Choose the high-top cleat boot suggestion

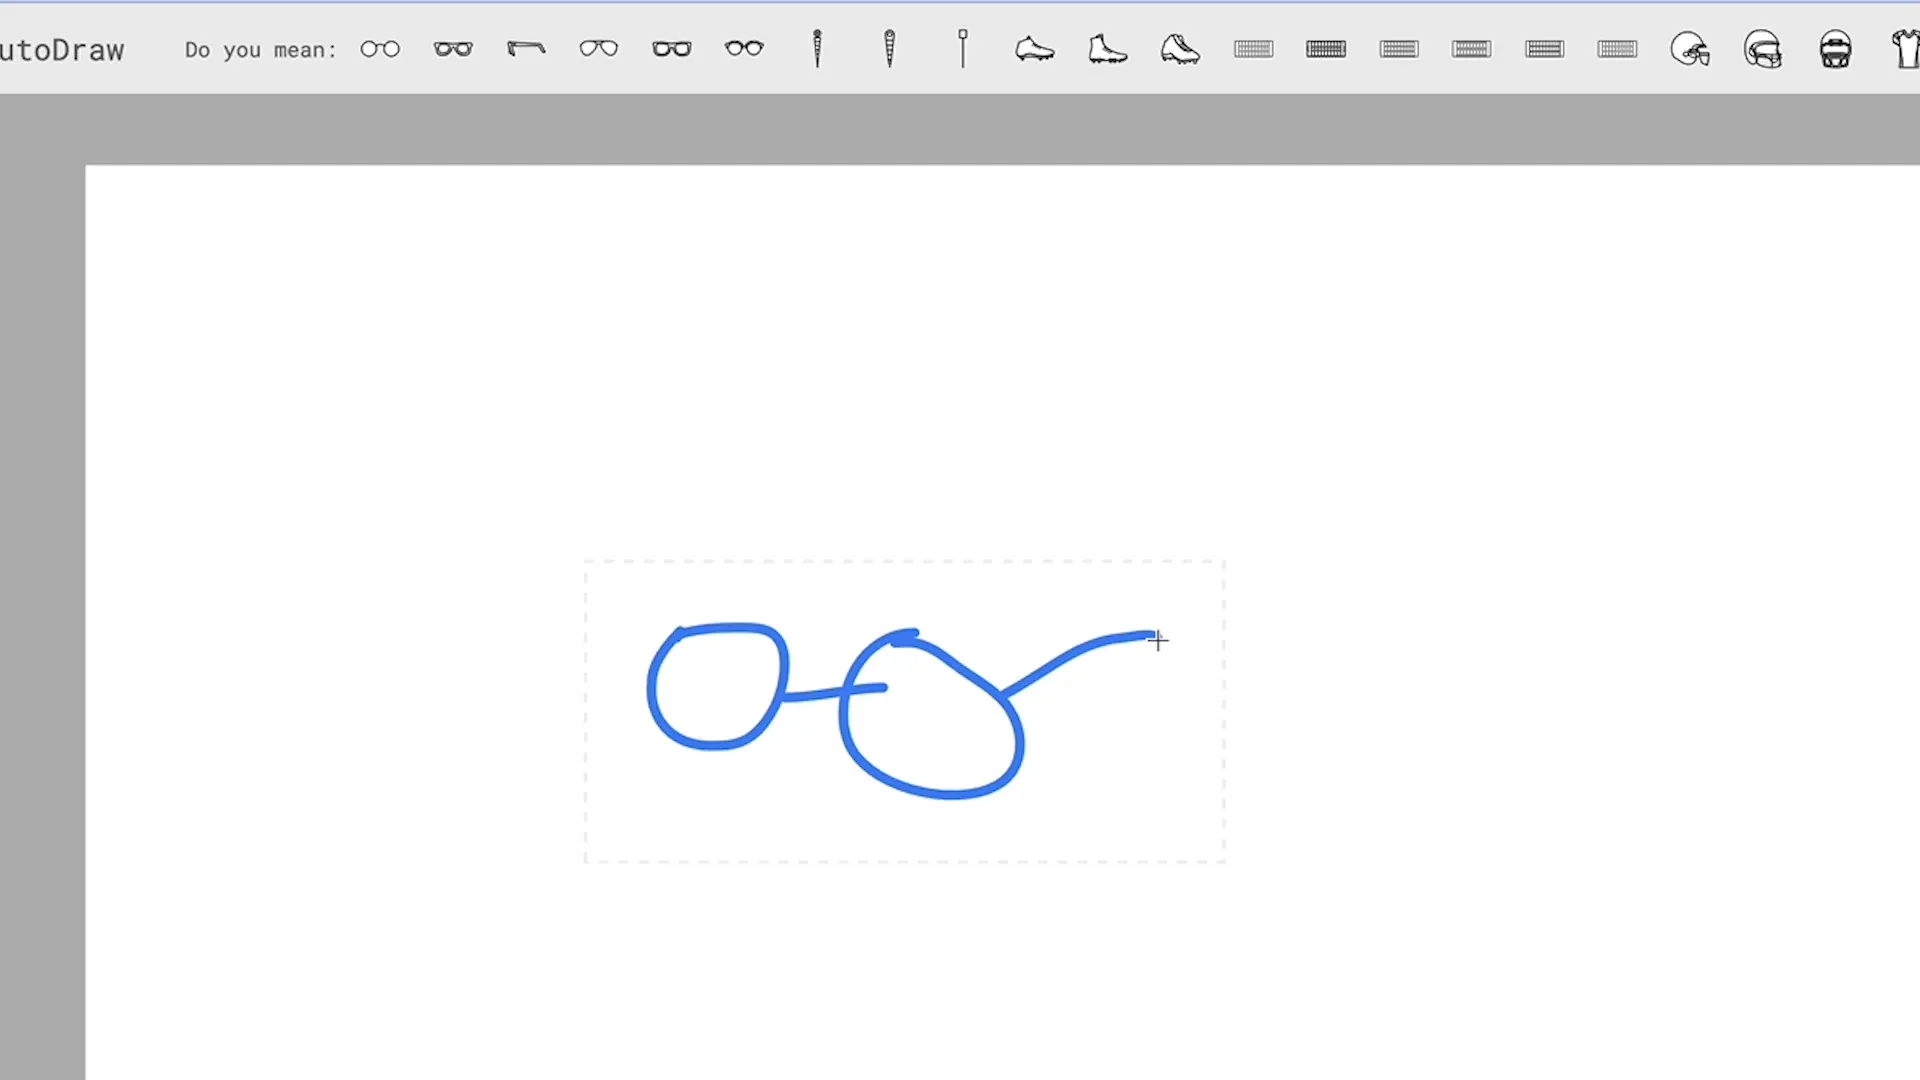(x=1107, y=49)
